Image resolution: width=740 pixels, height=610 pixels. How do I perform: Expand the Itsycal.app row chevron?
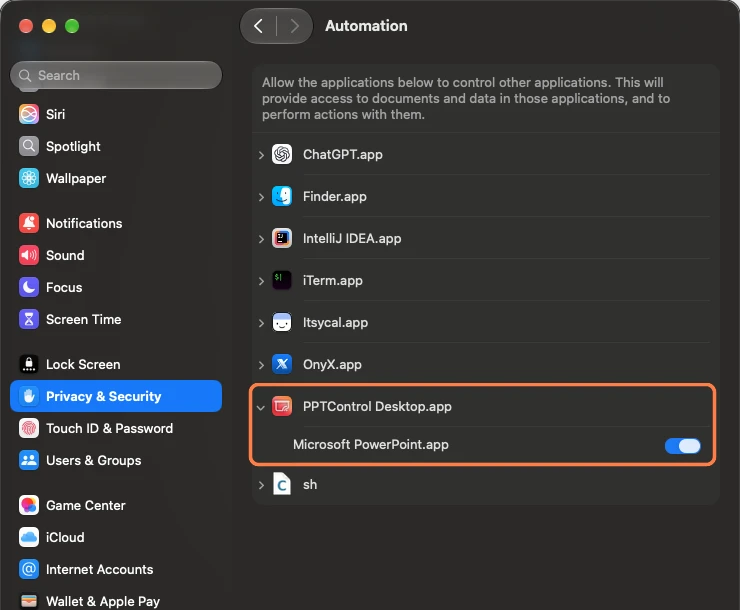261,323
